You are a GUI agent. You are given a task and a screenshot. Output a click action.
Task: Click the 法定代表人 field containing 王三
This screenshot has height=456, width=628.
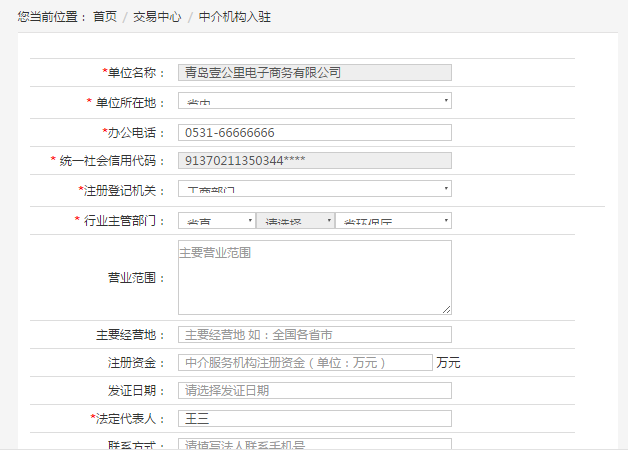point(314,419)
